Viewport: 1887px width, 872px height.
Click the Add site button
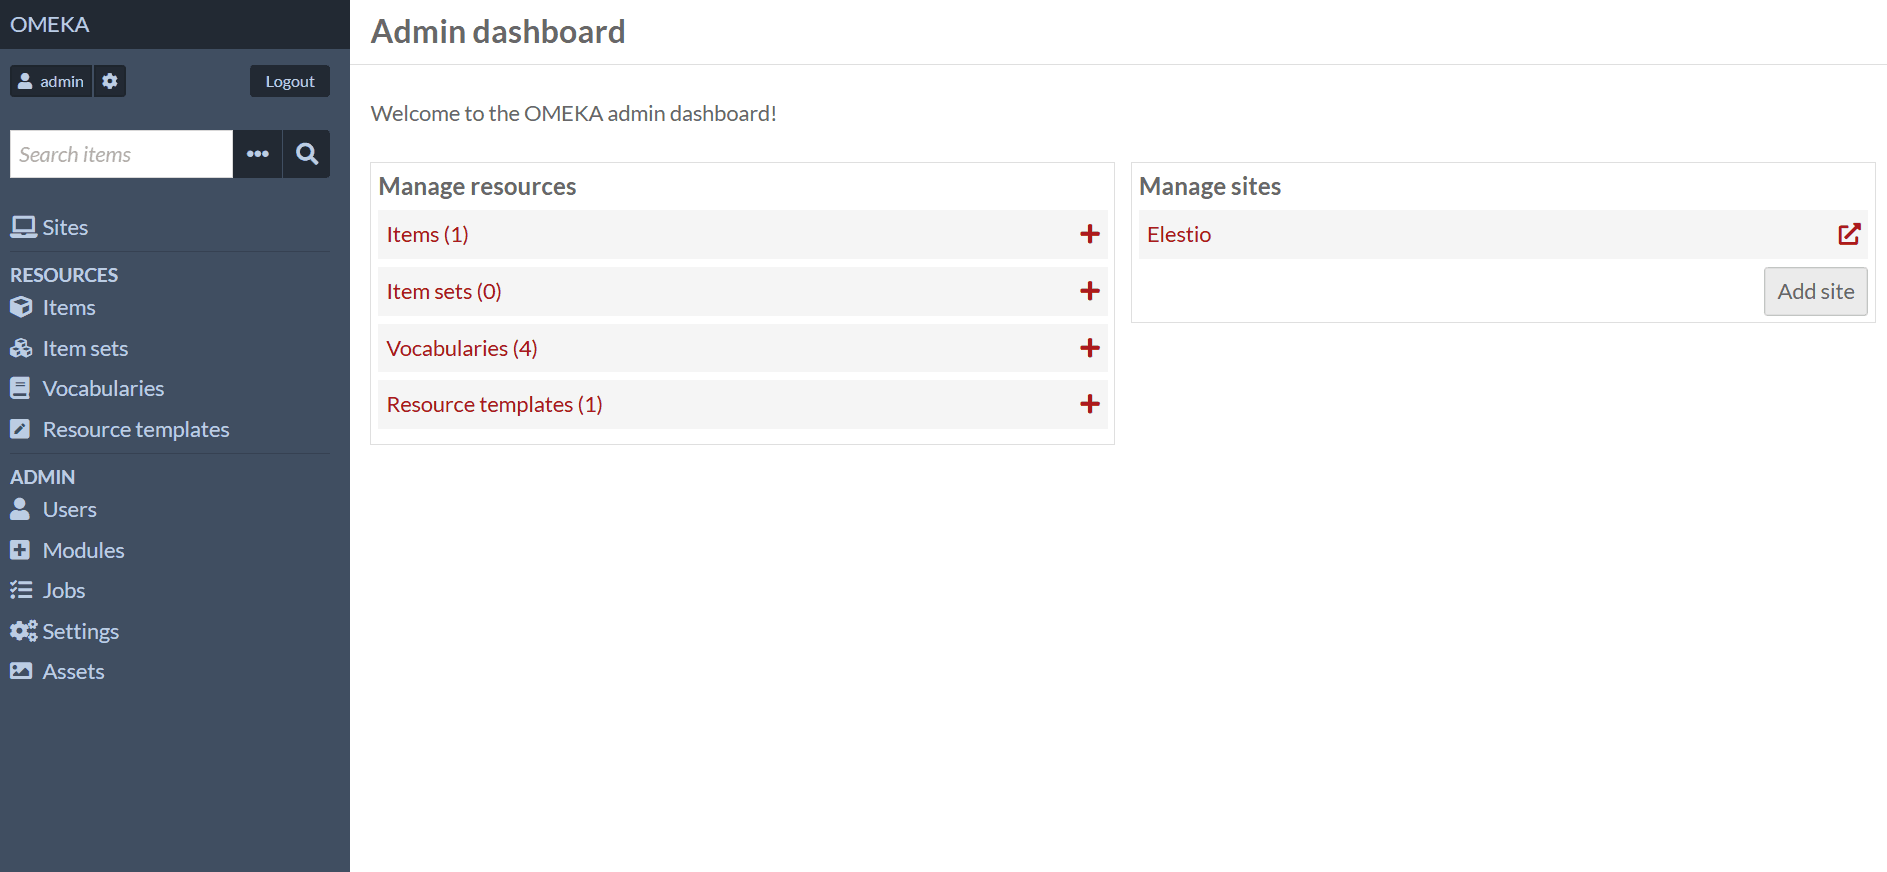point(1815,291)
